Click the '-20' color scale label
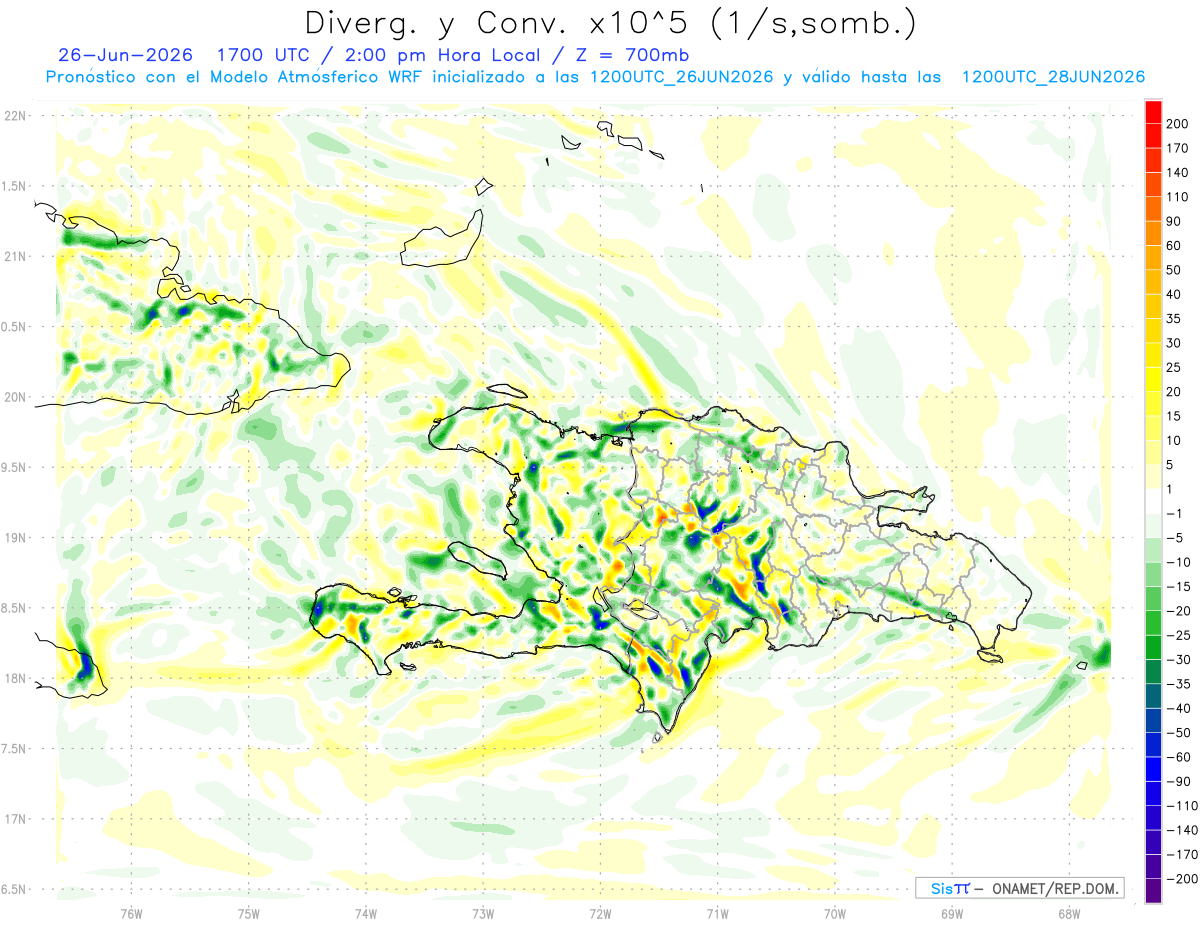 pyautogui.click(x=1178, y=611)
